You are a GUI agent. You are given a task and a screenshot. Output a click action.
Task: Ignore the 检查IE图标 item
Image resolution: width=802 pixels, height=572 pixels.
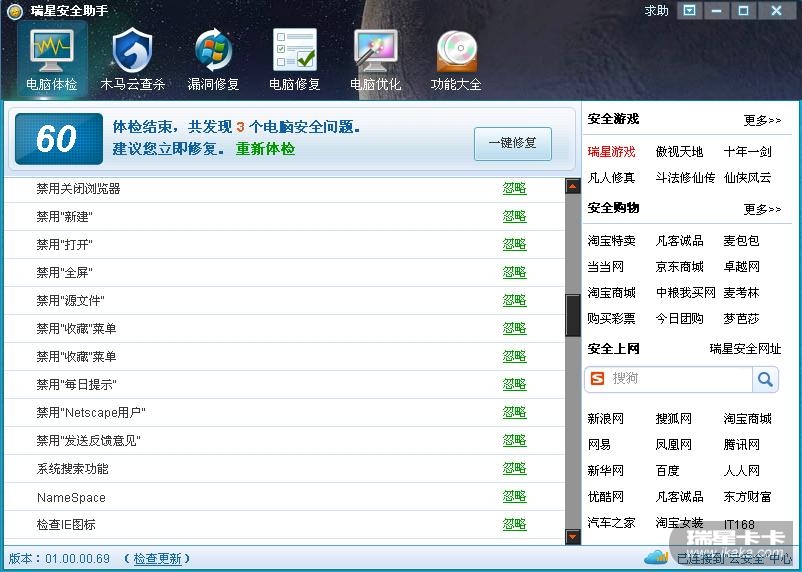(x=515, y=524)
